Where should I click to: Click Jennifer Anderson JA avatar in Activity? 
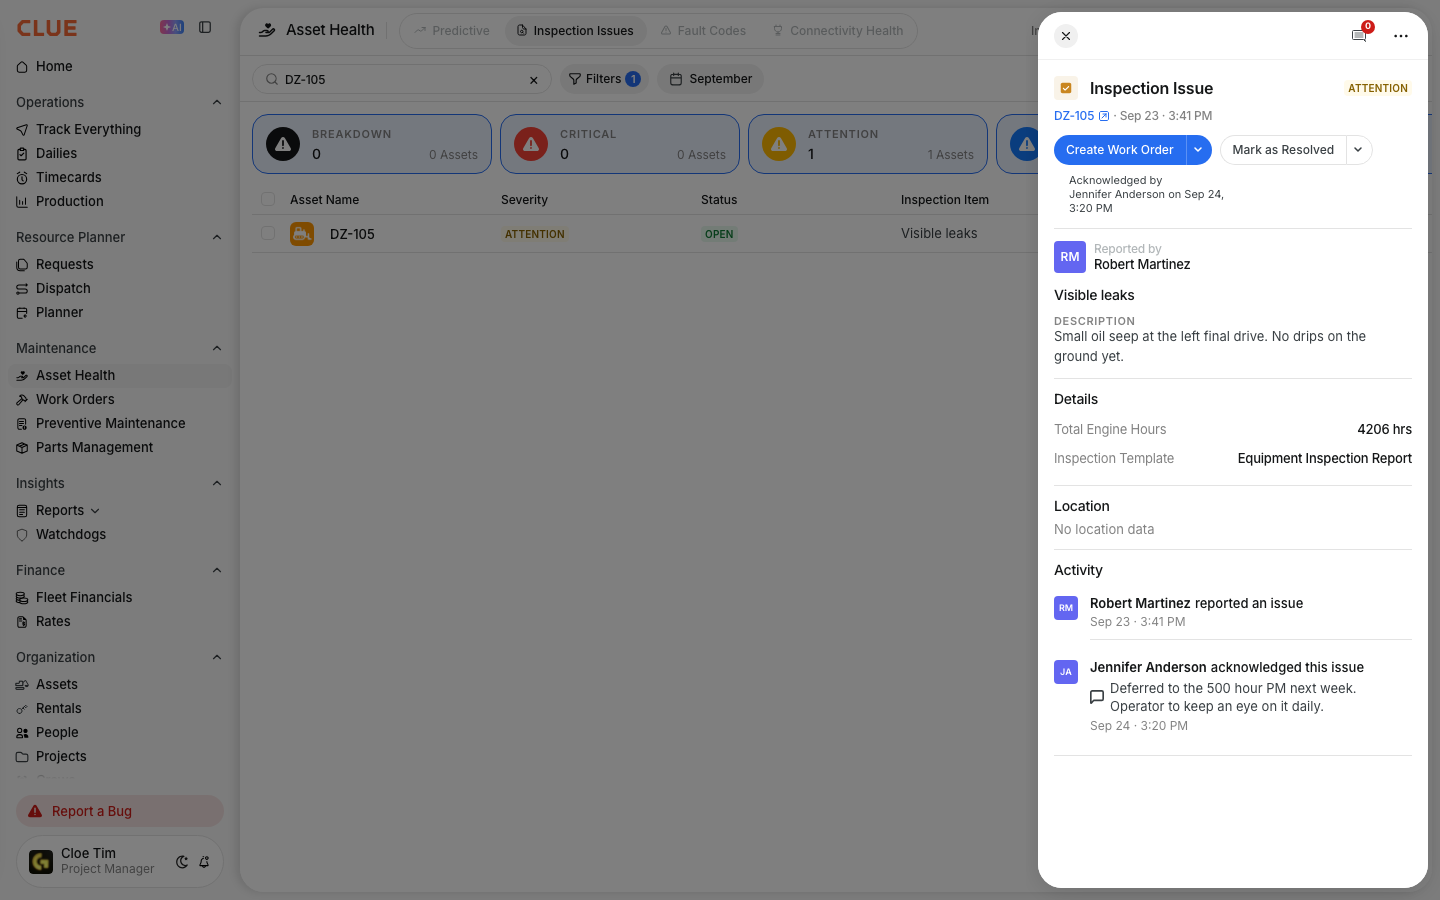1066,672
